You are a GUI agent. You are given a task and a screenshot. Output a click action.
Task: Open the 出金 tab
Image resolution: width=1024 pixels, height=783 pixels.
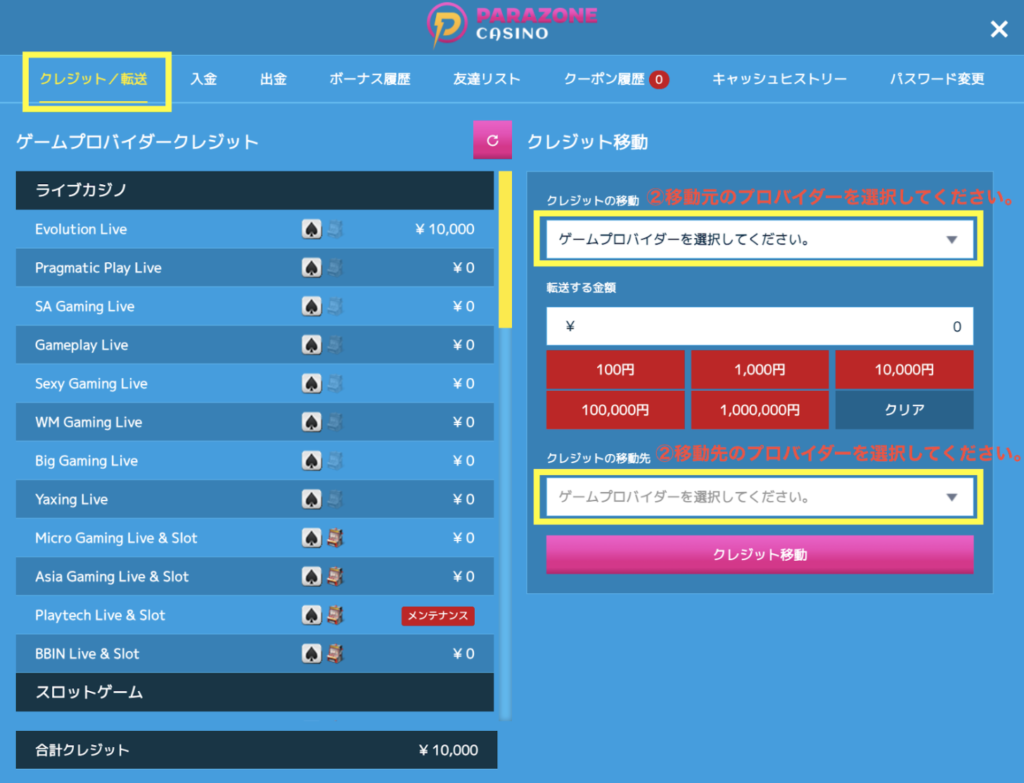pos(273,79)
